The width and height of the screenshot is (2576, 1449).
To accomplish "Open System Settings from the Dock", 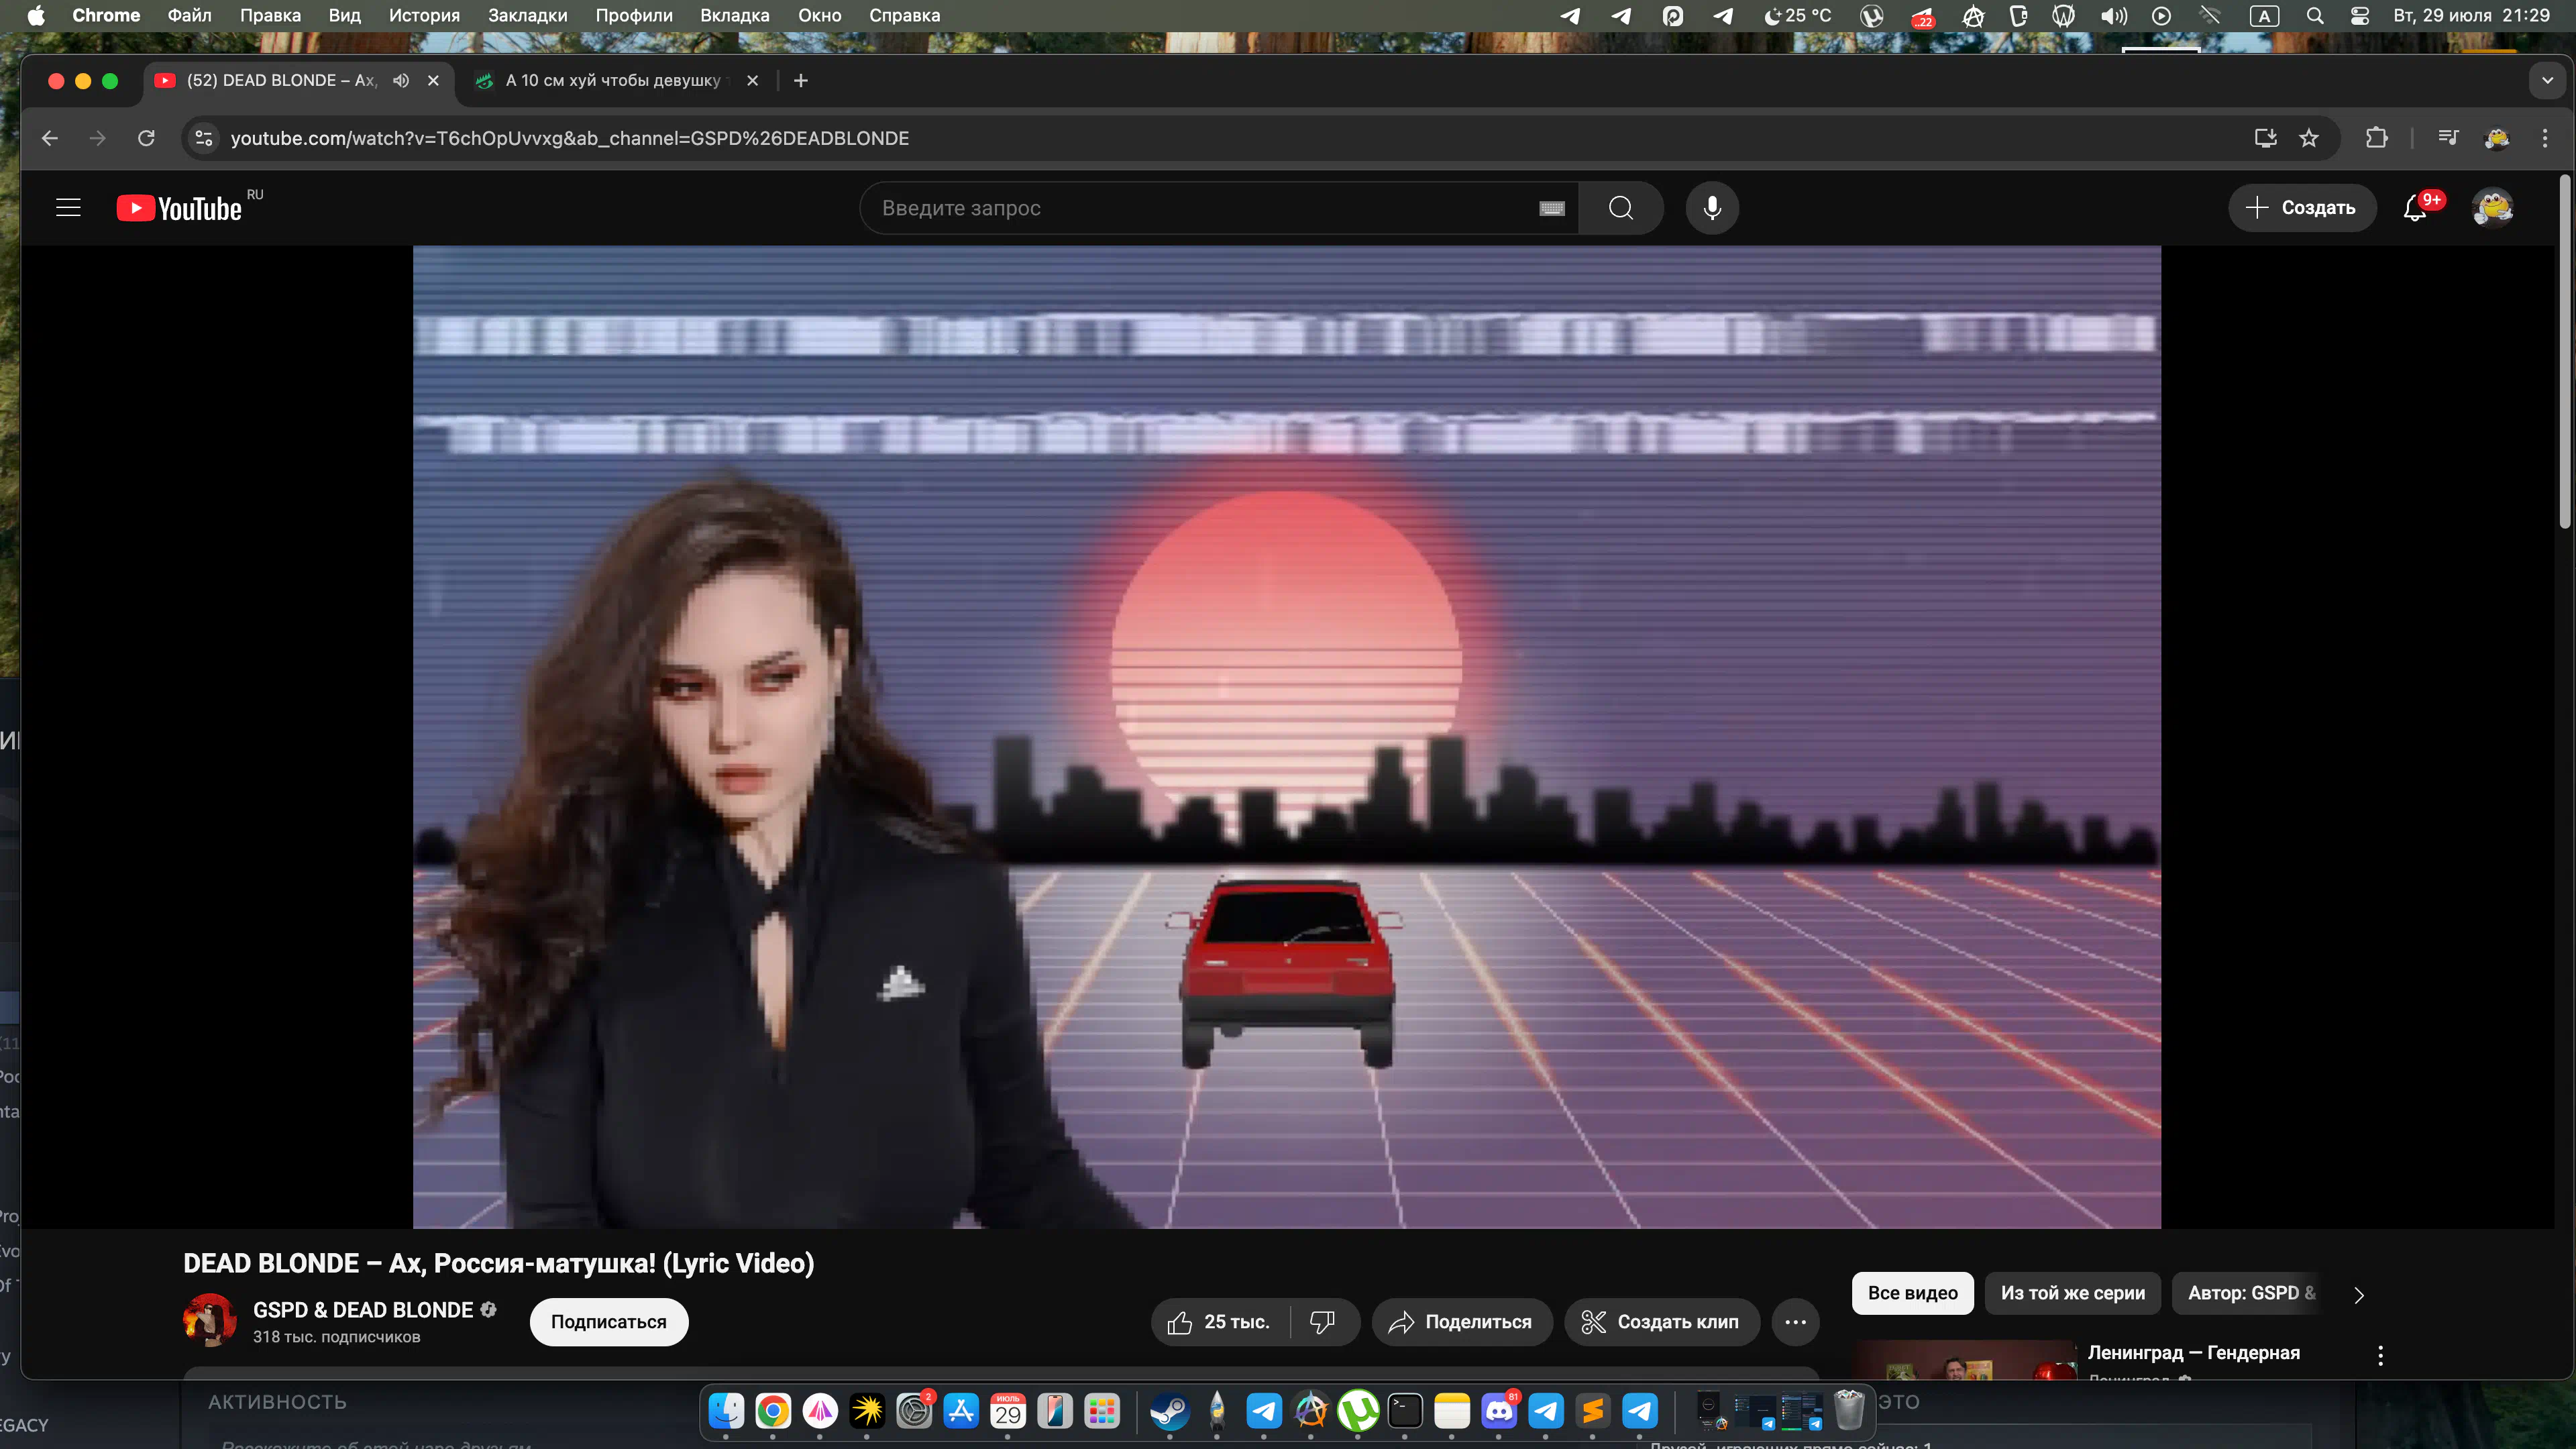I will click(x=914, y=1411).
